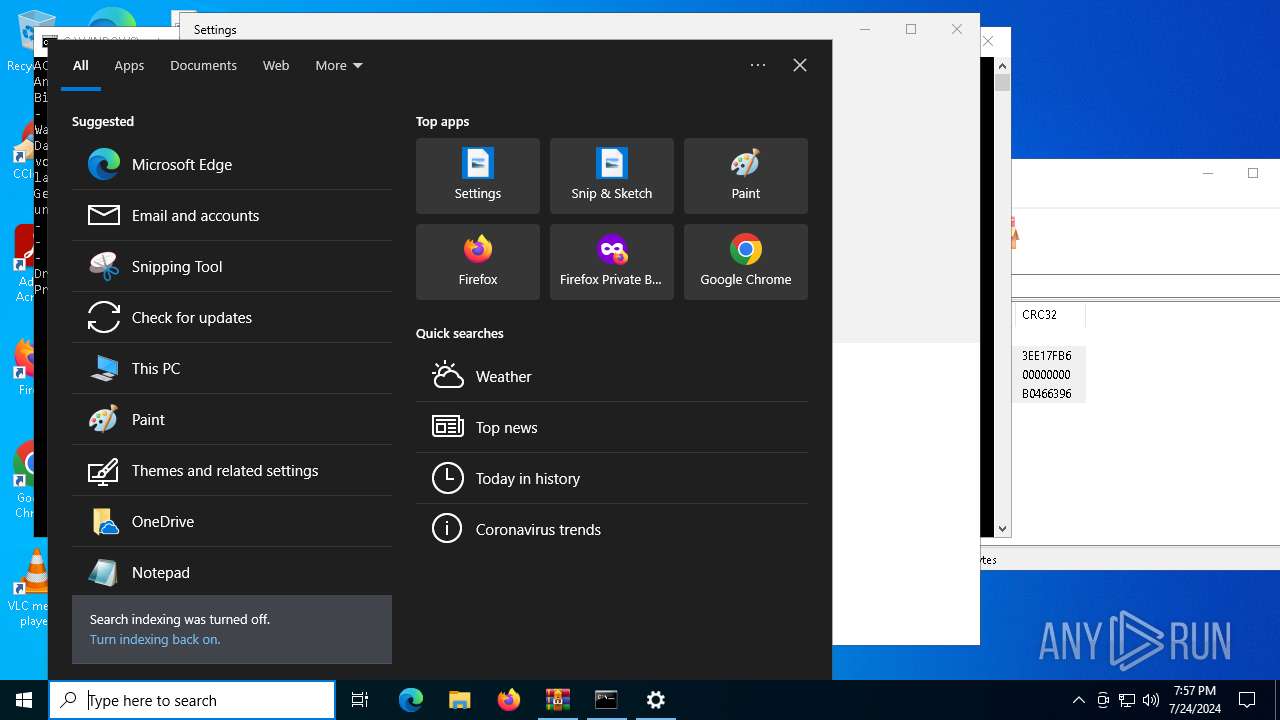Open Top news quick search
1280x720 pixels.
click(612, 427)
